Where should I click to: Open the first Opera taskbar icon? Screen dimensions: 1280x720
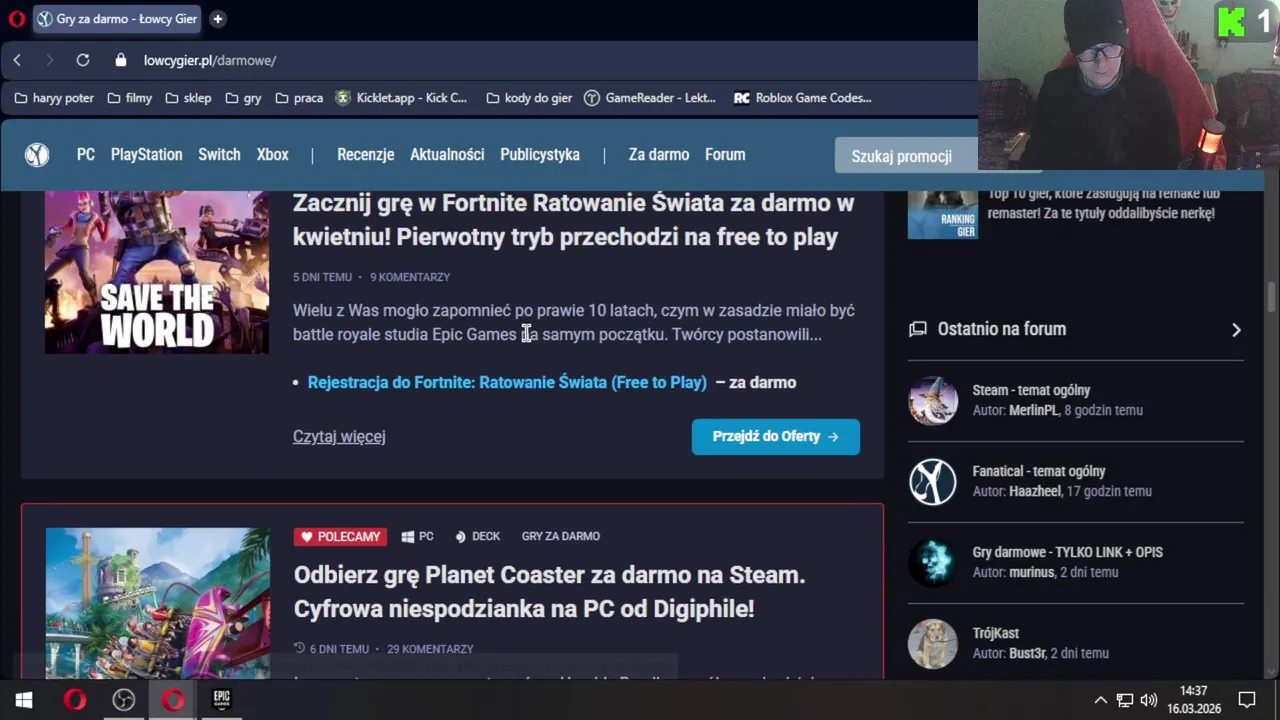[75, 700]
